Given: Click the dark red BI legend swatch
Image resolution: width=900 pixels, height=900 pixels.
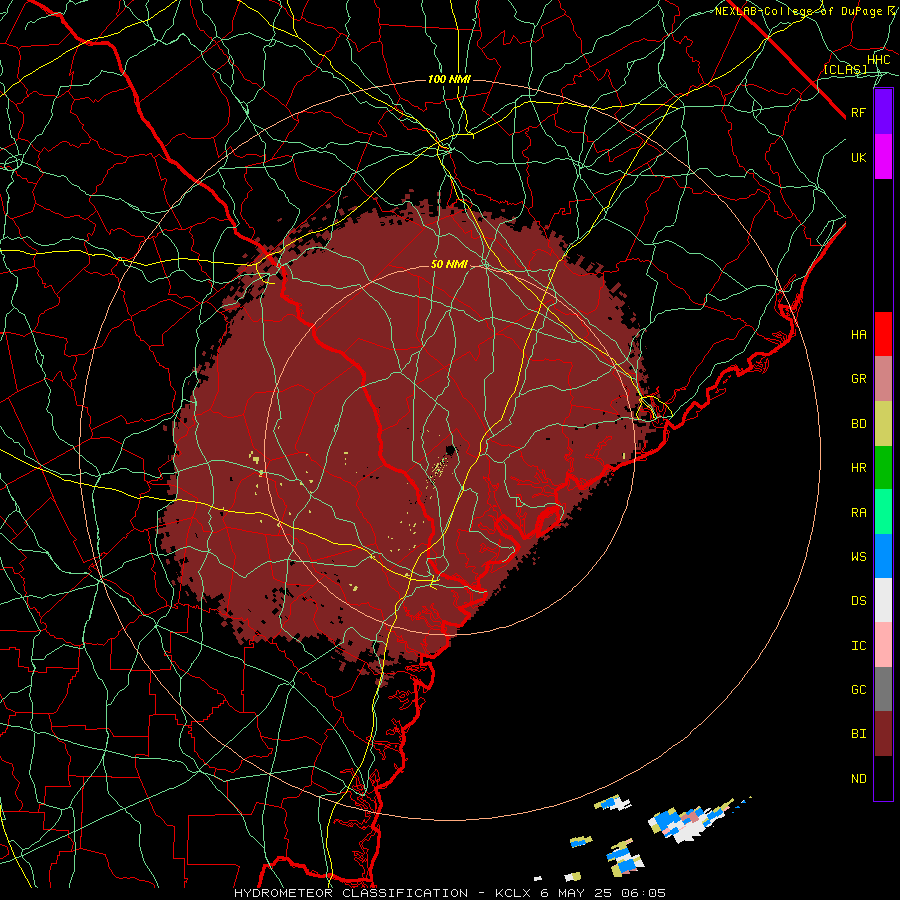Looking at the screenshot, I should 883,734.
